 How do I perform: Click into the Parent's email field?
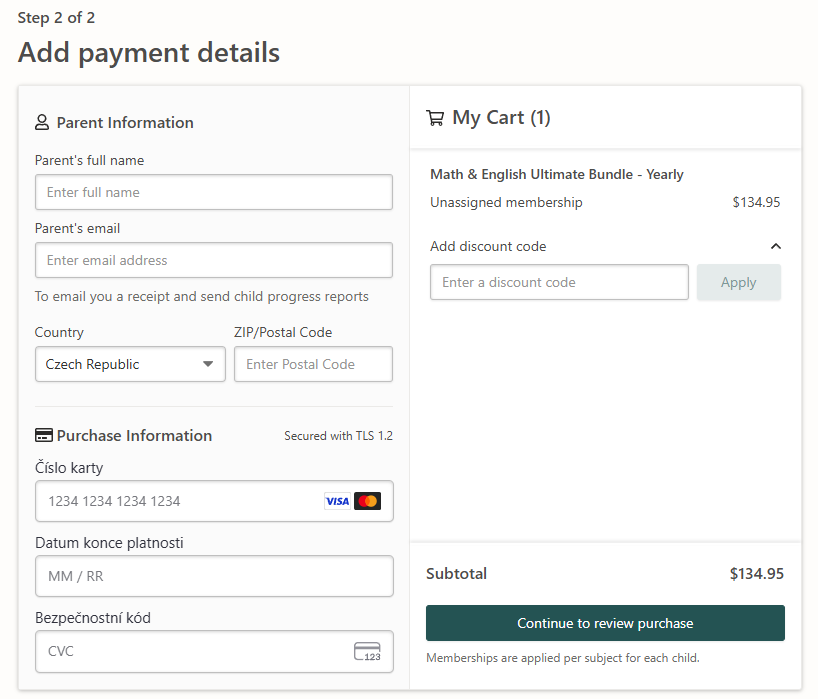pyautogui.click(x=213, y=260)
